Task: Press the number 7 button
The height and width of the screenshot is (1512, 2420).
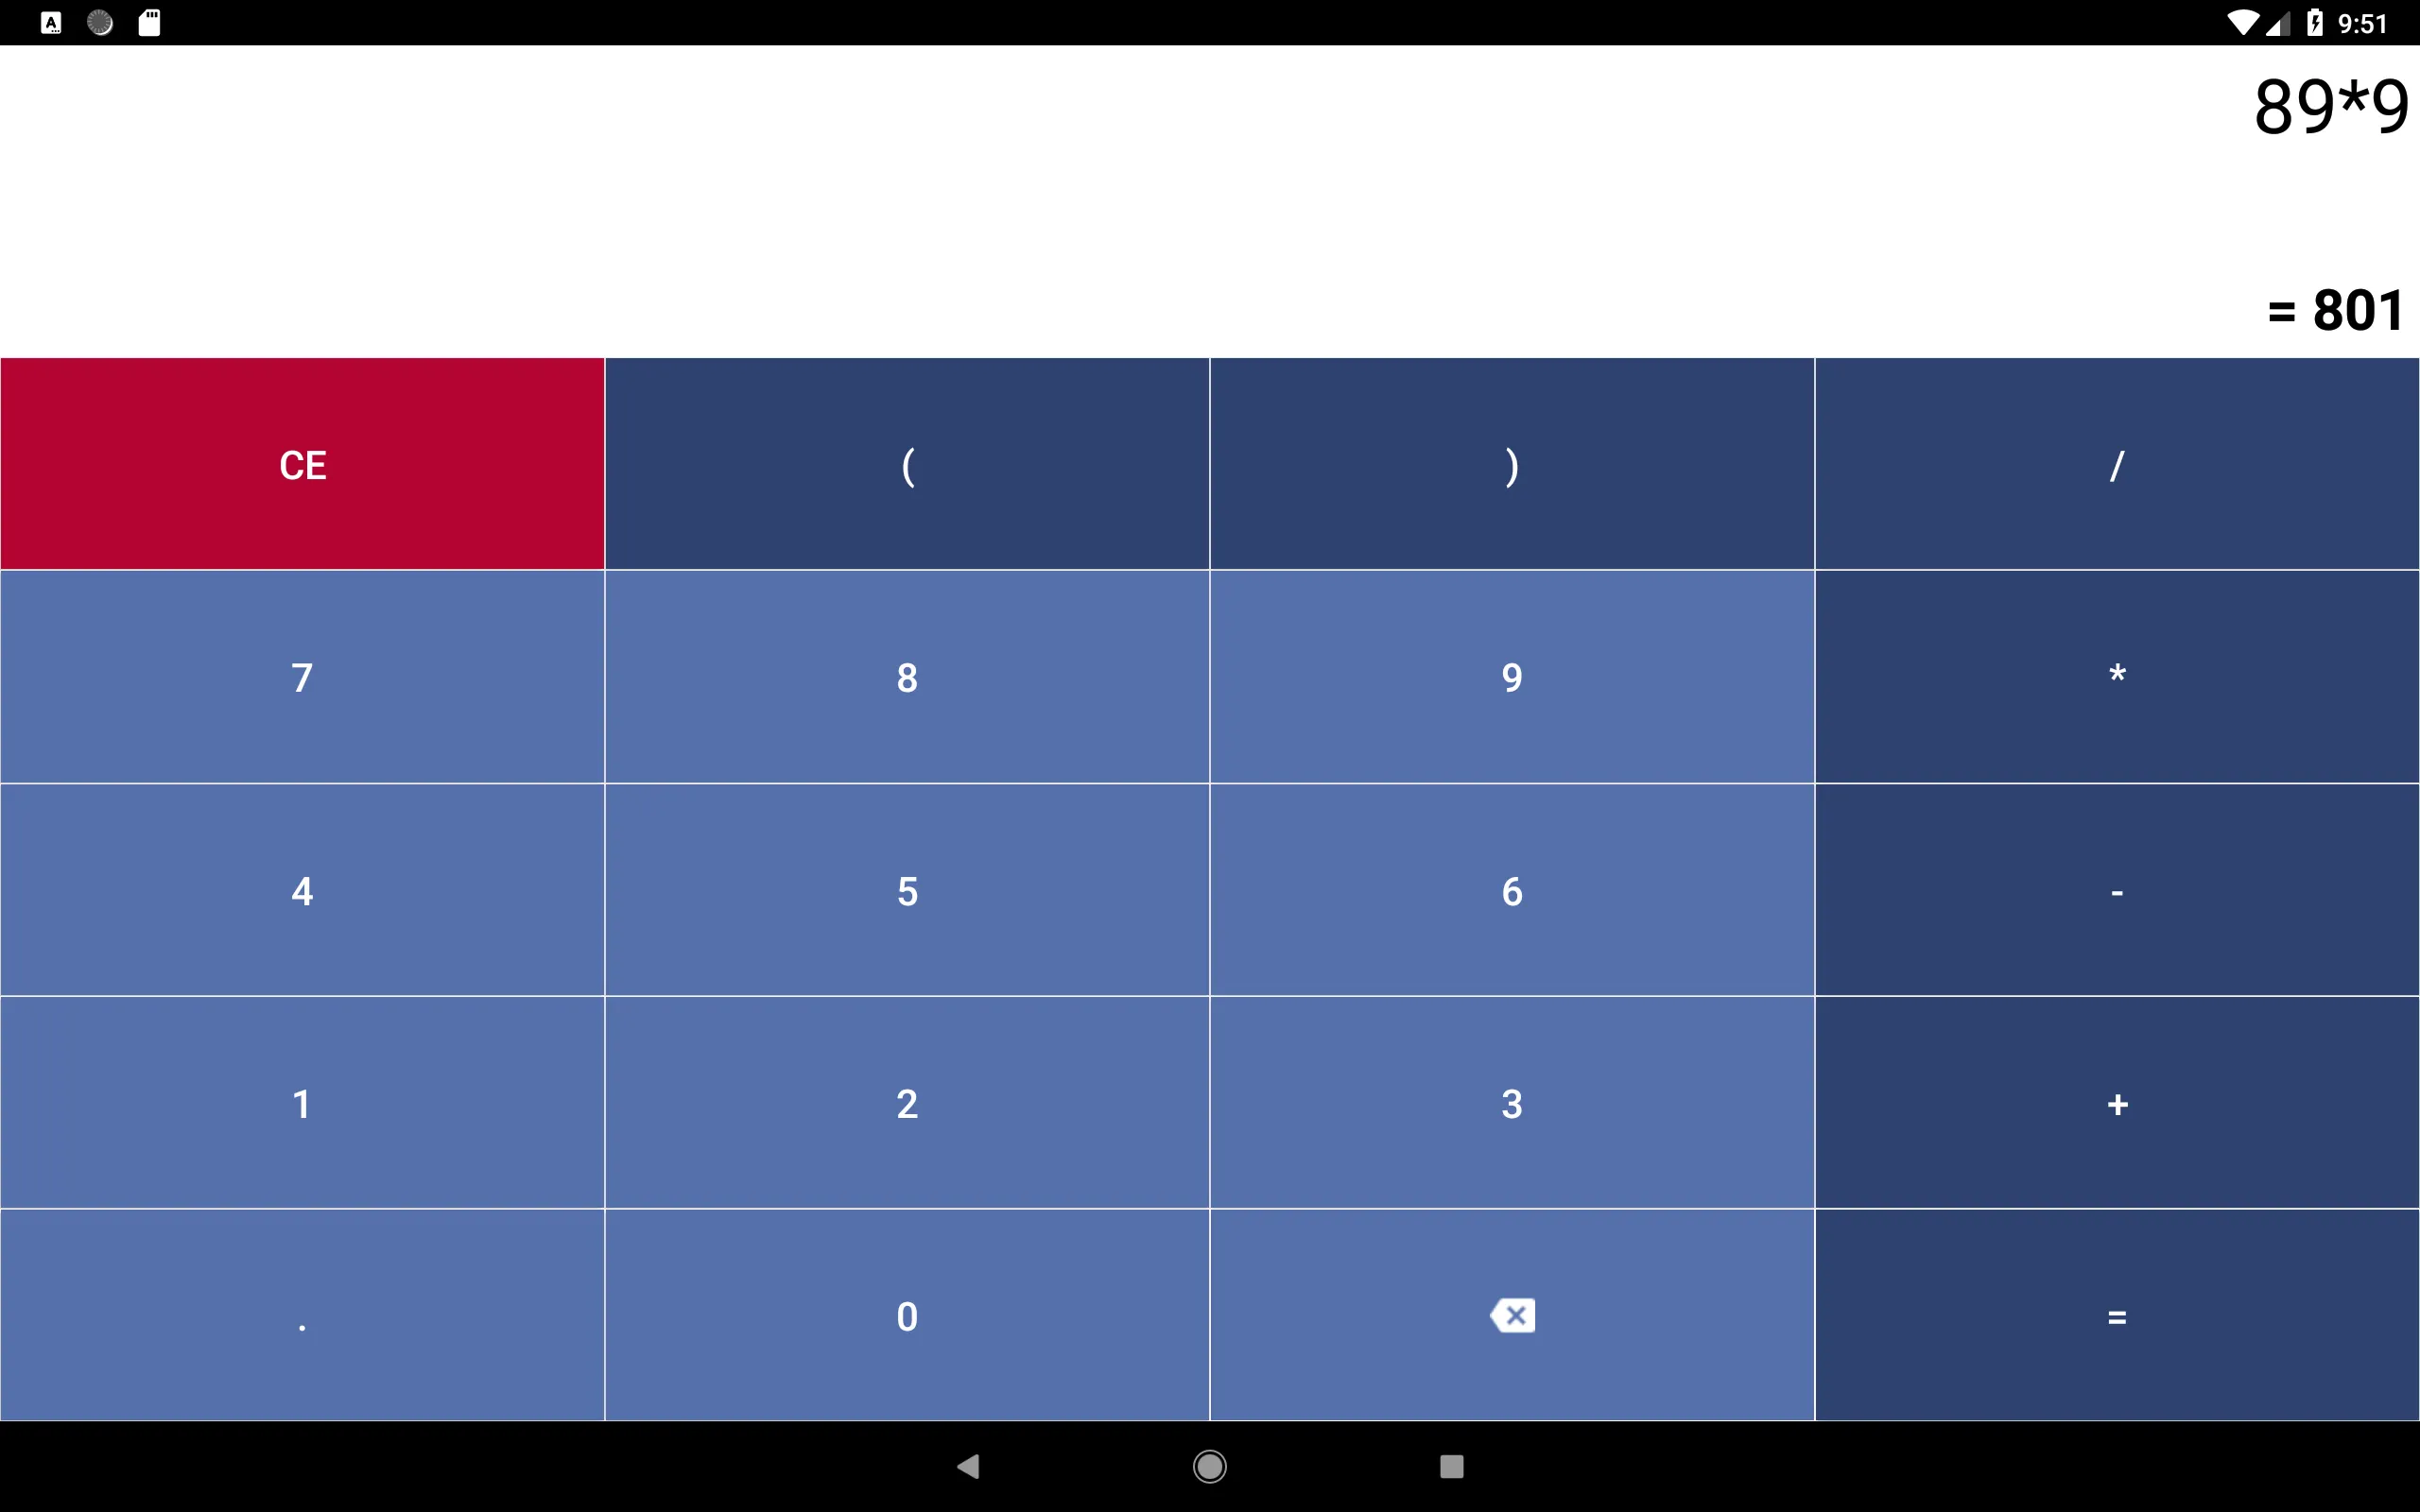Action: point(302,676)
